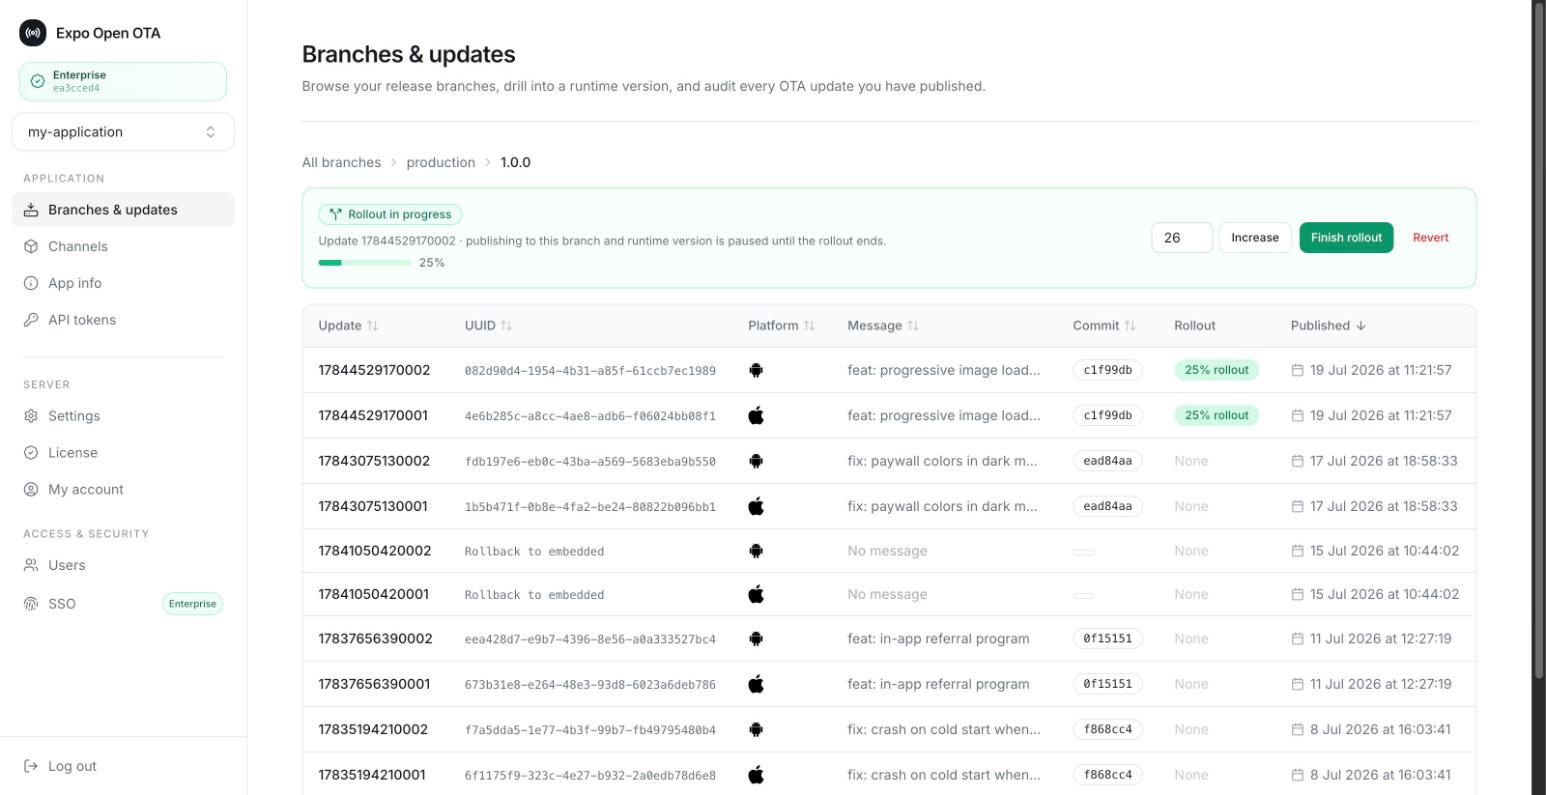This screenshot has height=795, width=1546.
Task: Sort table by Commit column
Action: 1104,326
